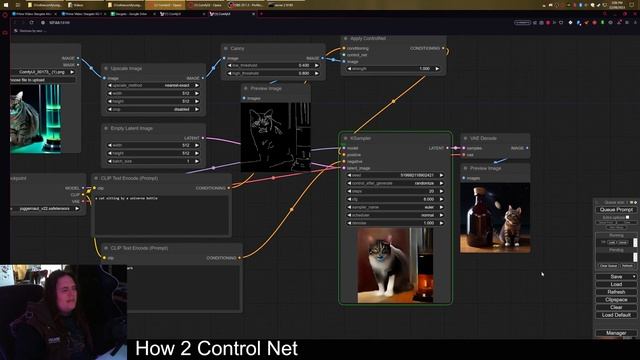Click Apply ControlNet CONDITIONING output connector
640x360 pixels.
pyautogui.click(x=443, y=48)
